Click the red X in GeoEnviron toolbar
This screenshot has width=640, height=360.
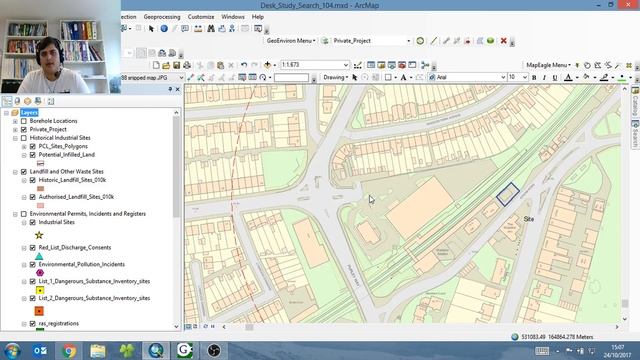pyautogui.click(x=504, y=40)
